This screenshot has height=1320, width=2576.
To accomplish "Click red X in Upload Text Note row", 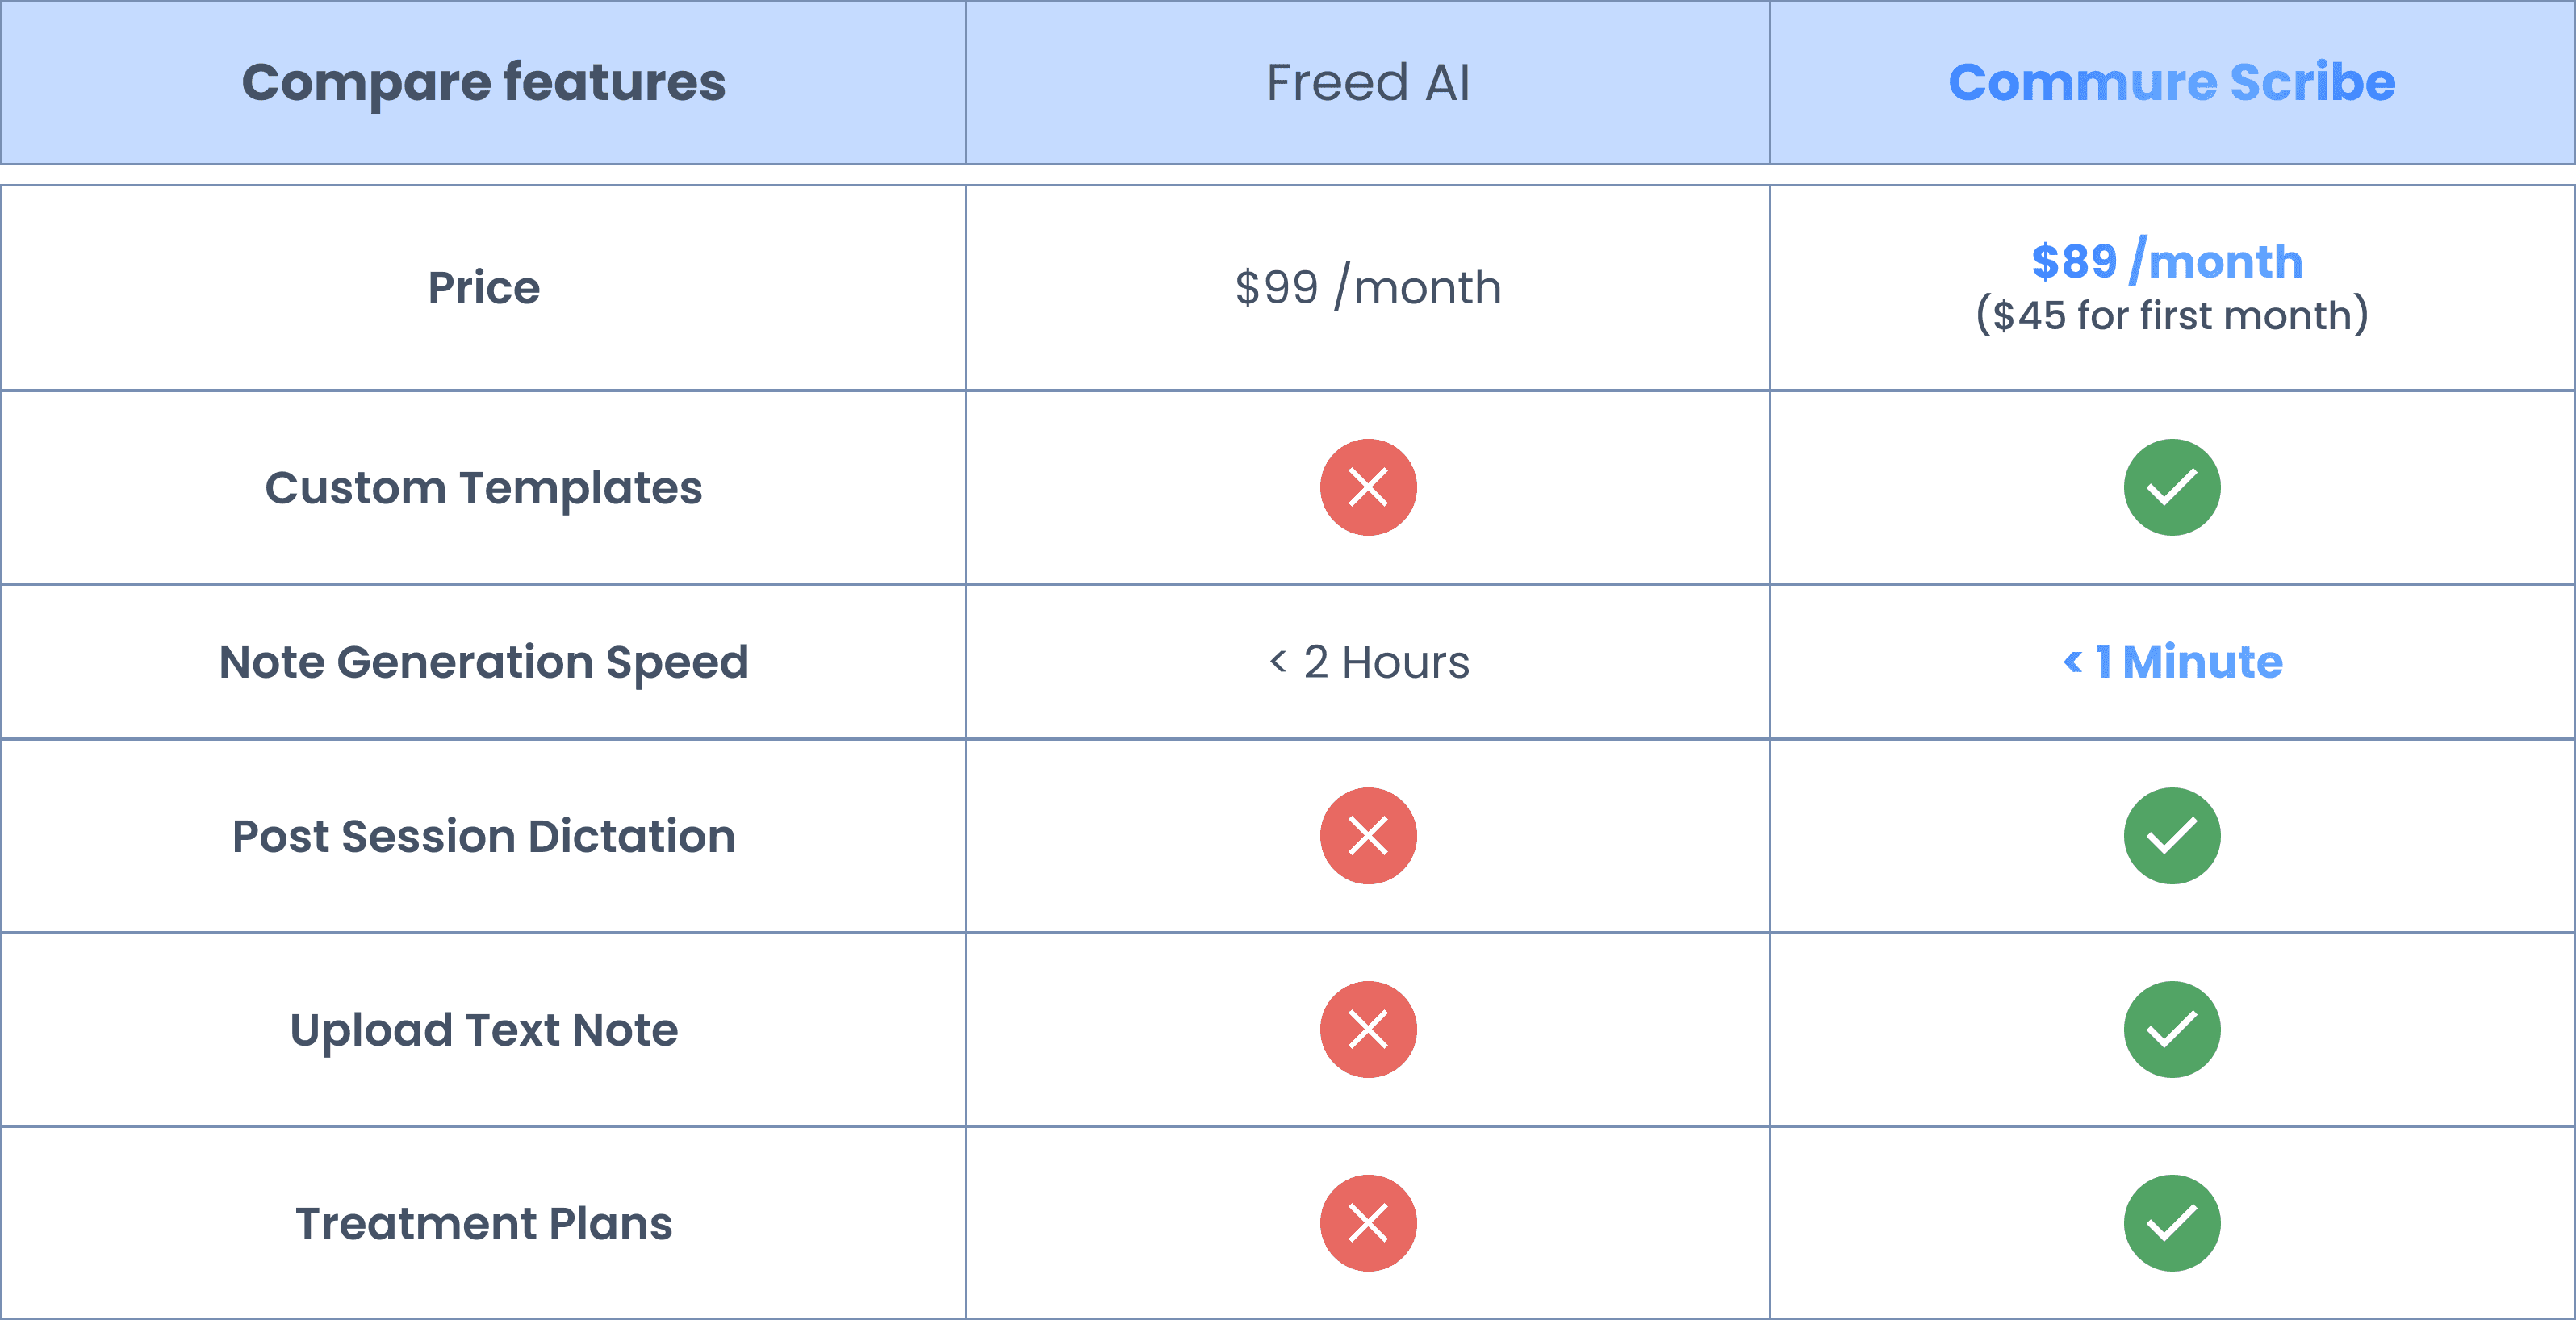I will (x=1367, y=1029).
